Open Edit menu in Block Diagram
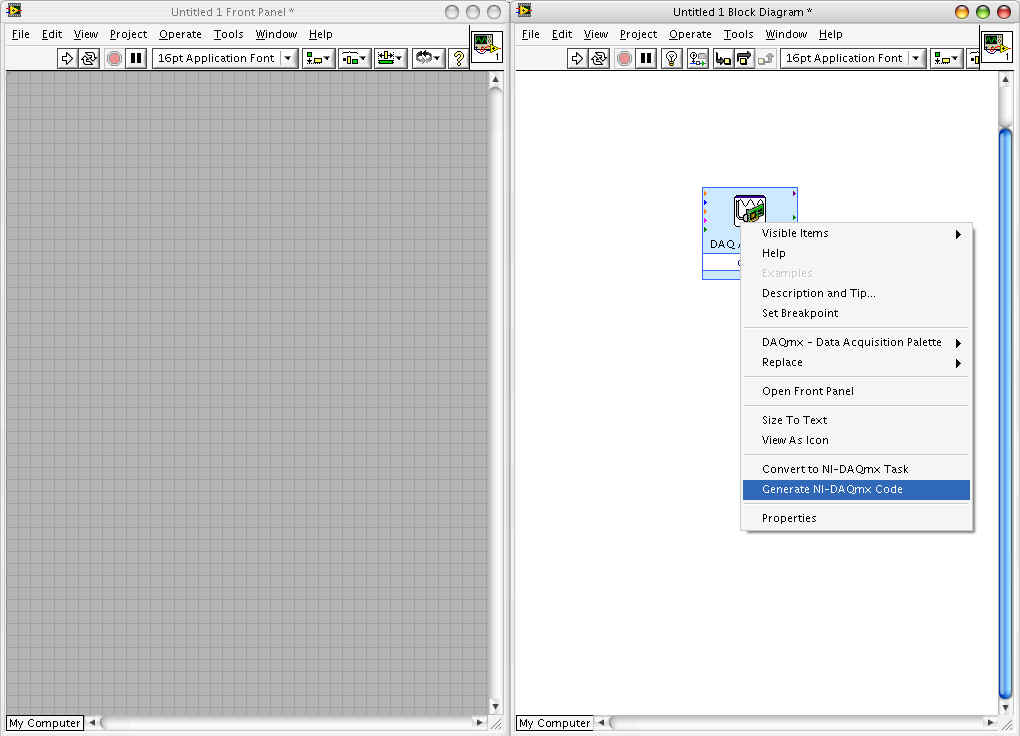 click(562, 34)
